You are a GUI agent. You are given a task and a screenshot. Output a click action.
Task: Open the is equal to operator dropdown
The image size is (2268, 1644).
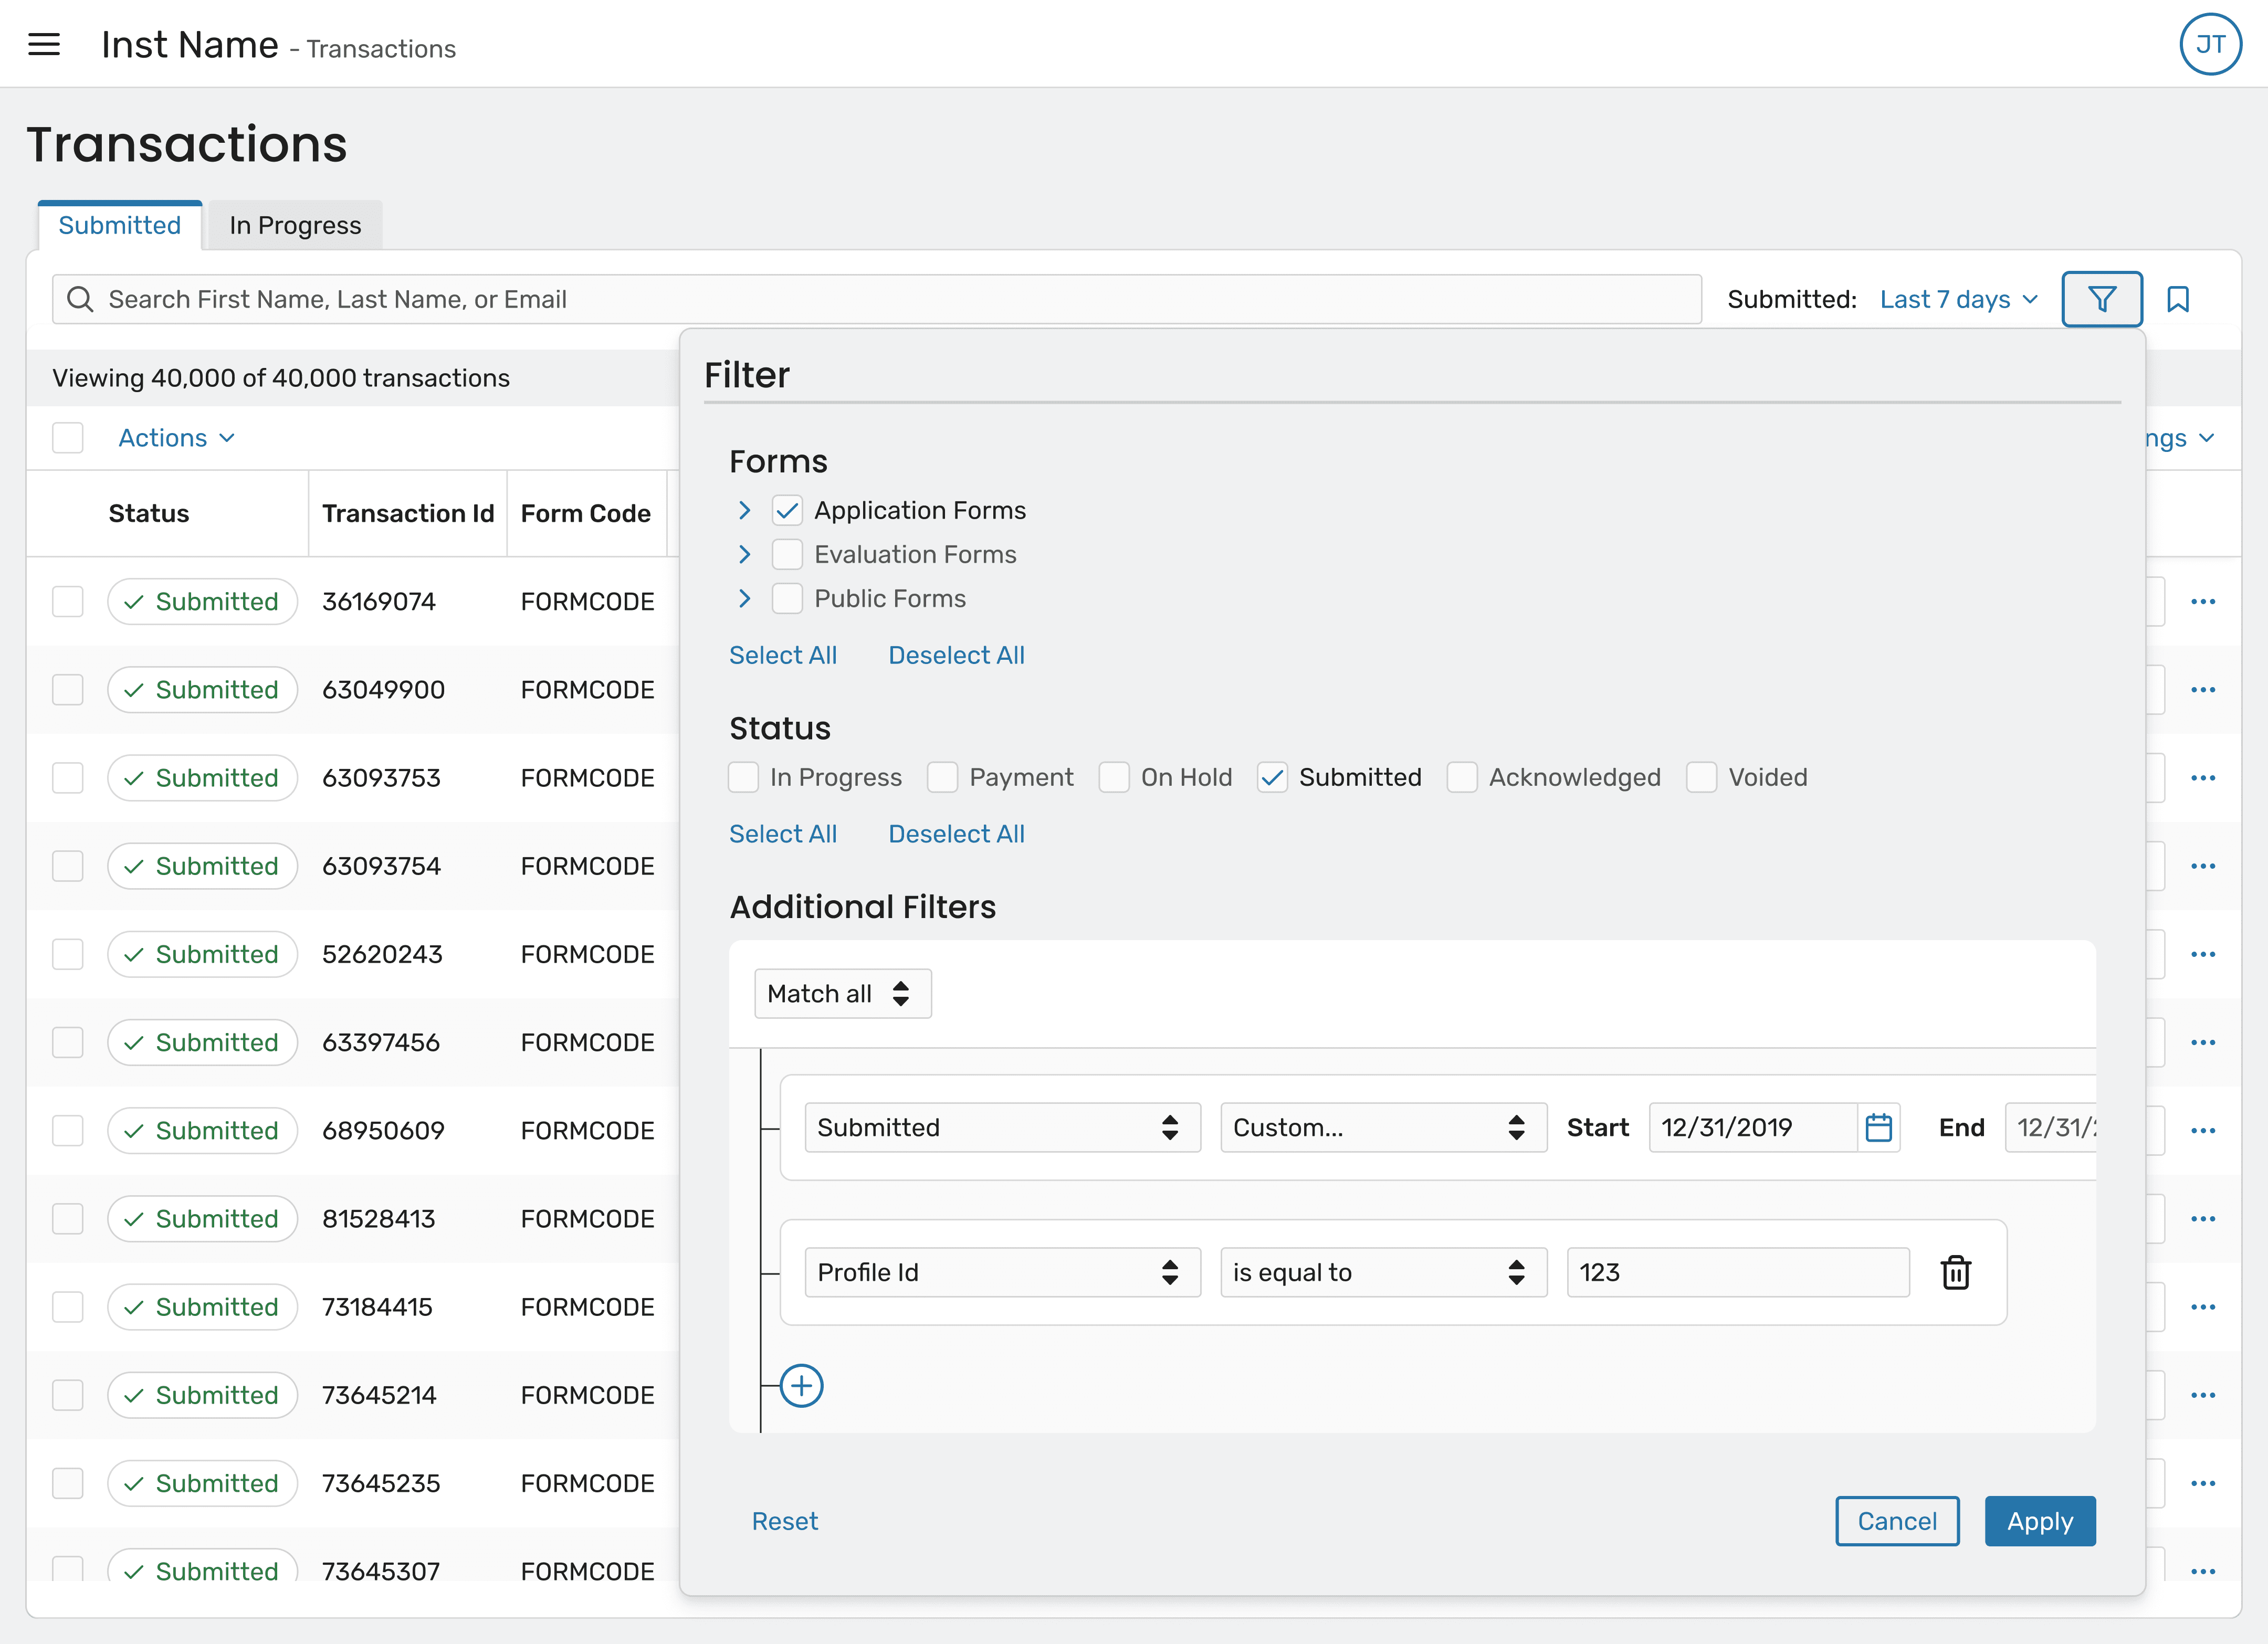point(1383,1272)
